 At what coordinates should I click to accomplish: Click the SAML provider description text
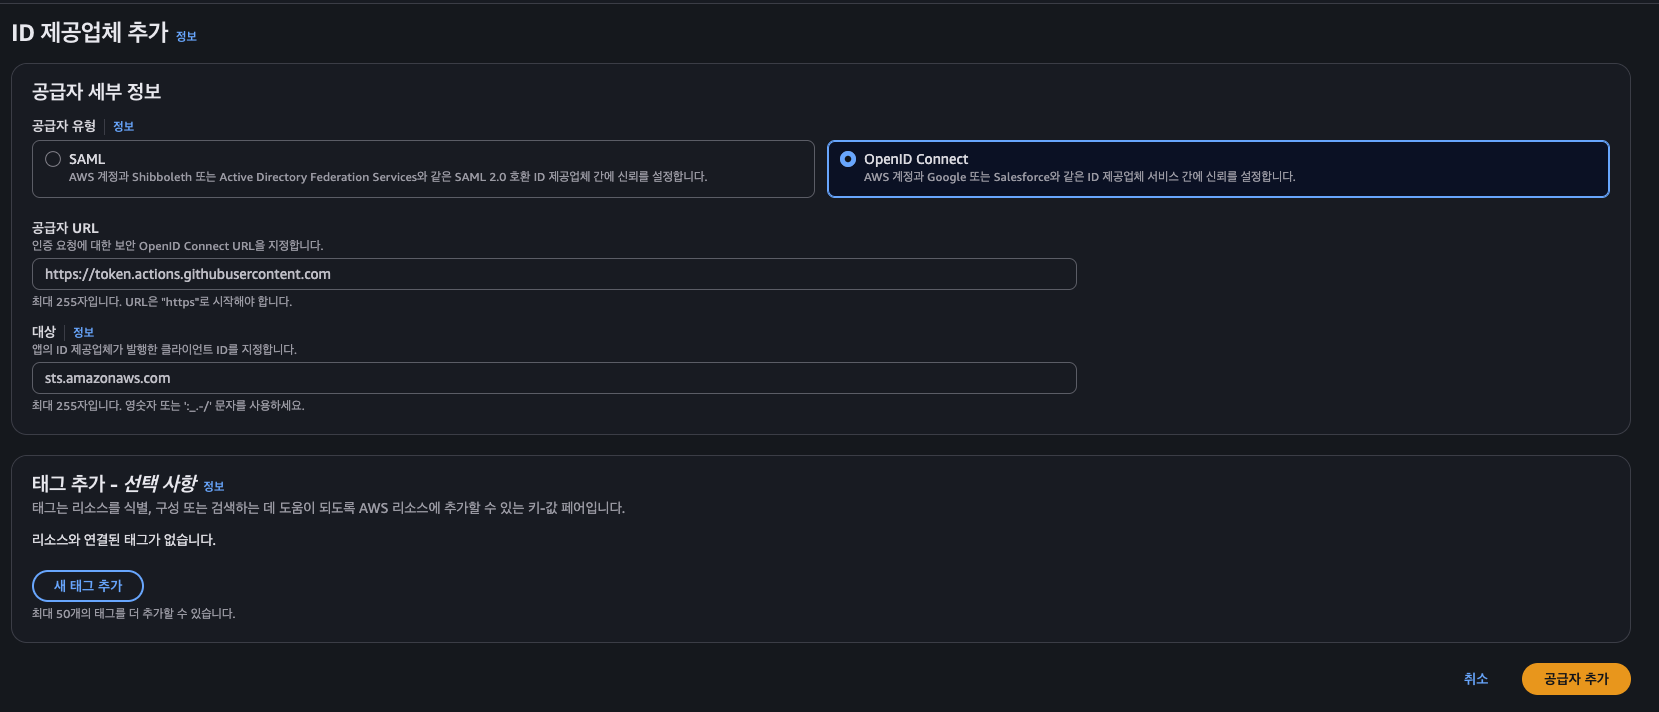388,177
